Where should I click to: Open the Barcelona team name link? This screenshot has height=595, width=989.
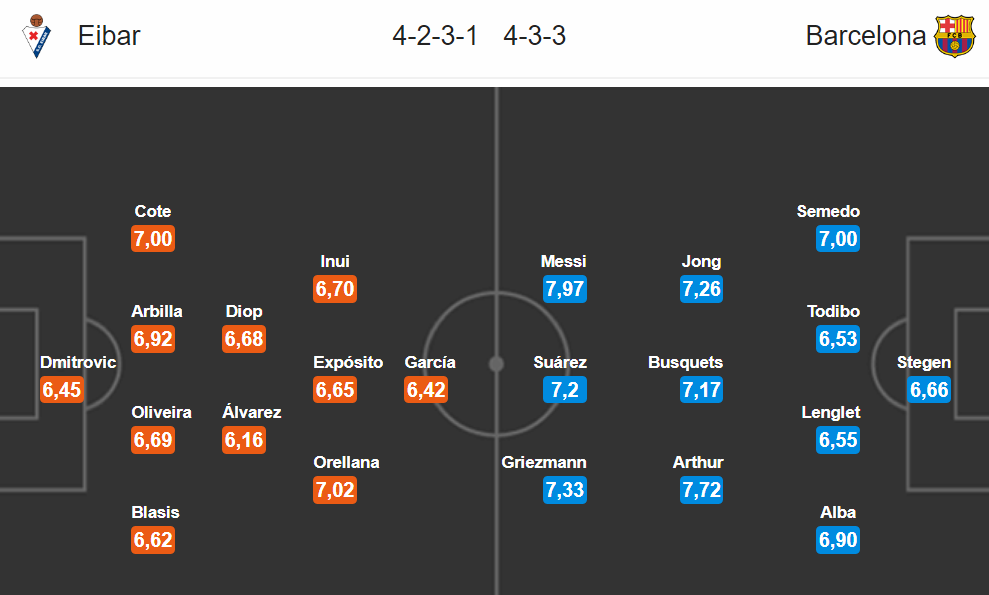pos(865,36)
